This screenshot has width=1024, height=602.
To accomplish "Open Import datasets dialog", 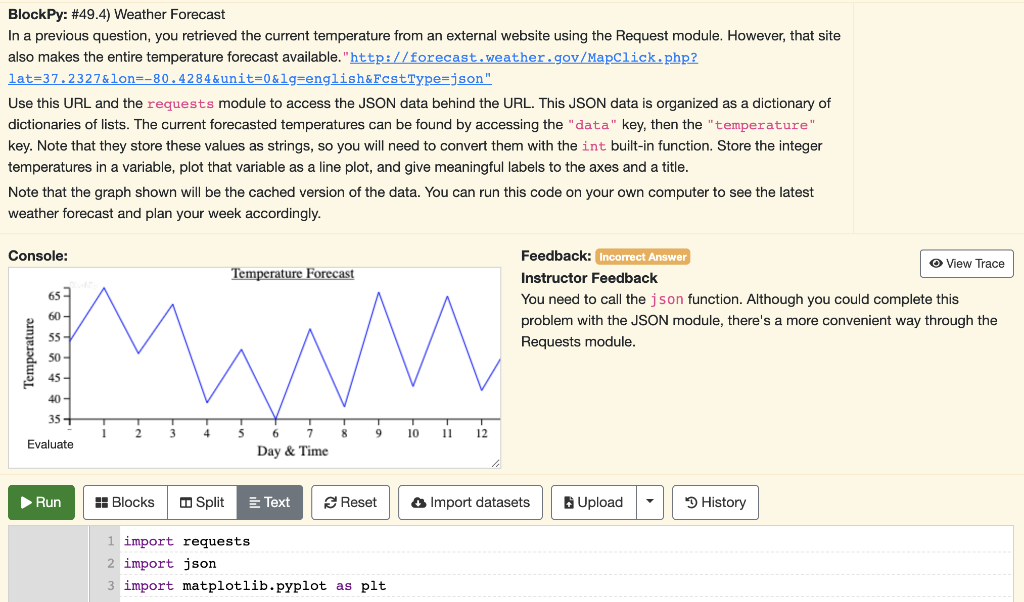I will point(470,502).
